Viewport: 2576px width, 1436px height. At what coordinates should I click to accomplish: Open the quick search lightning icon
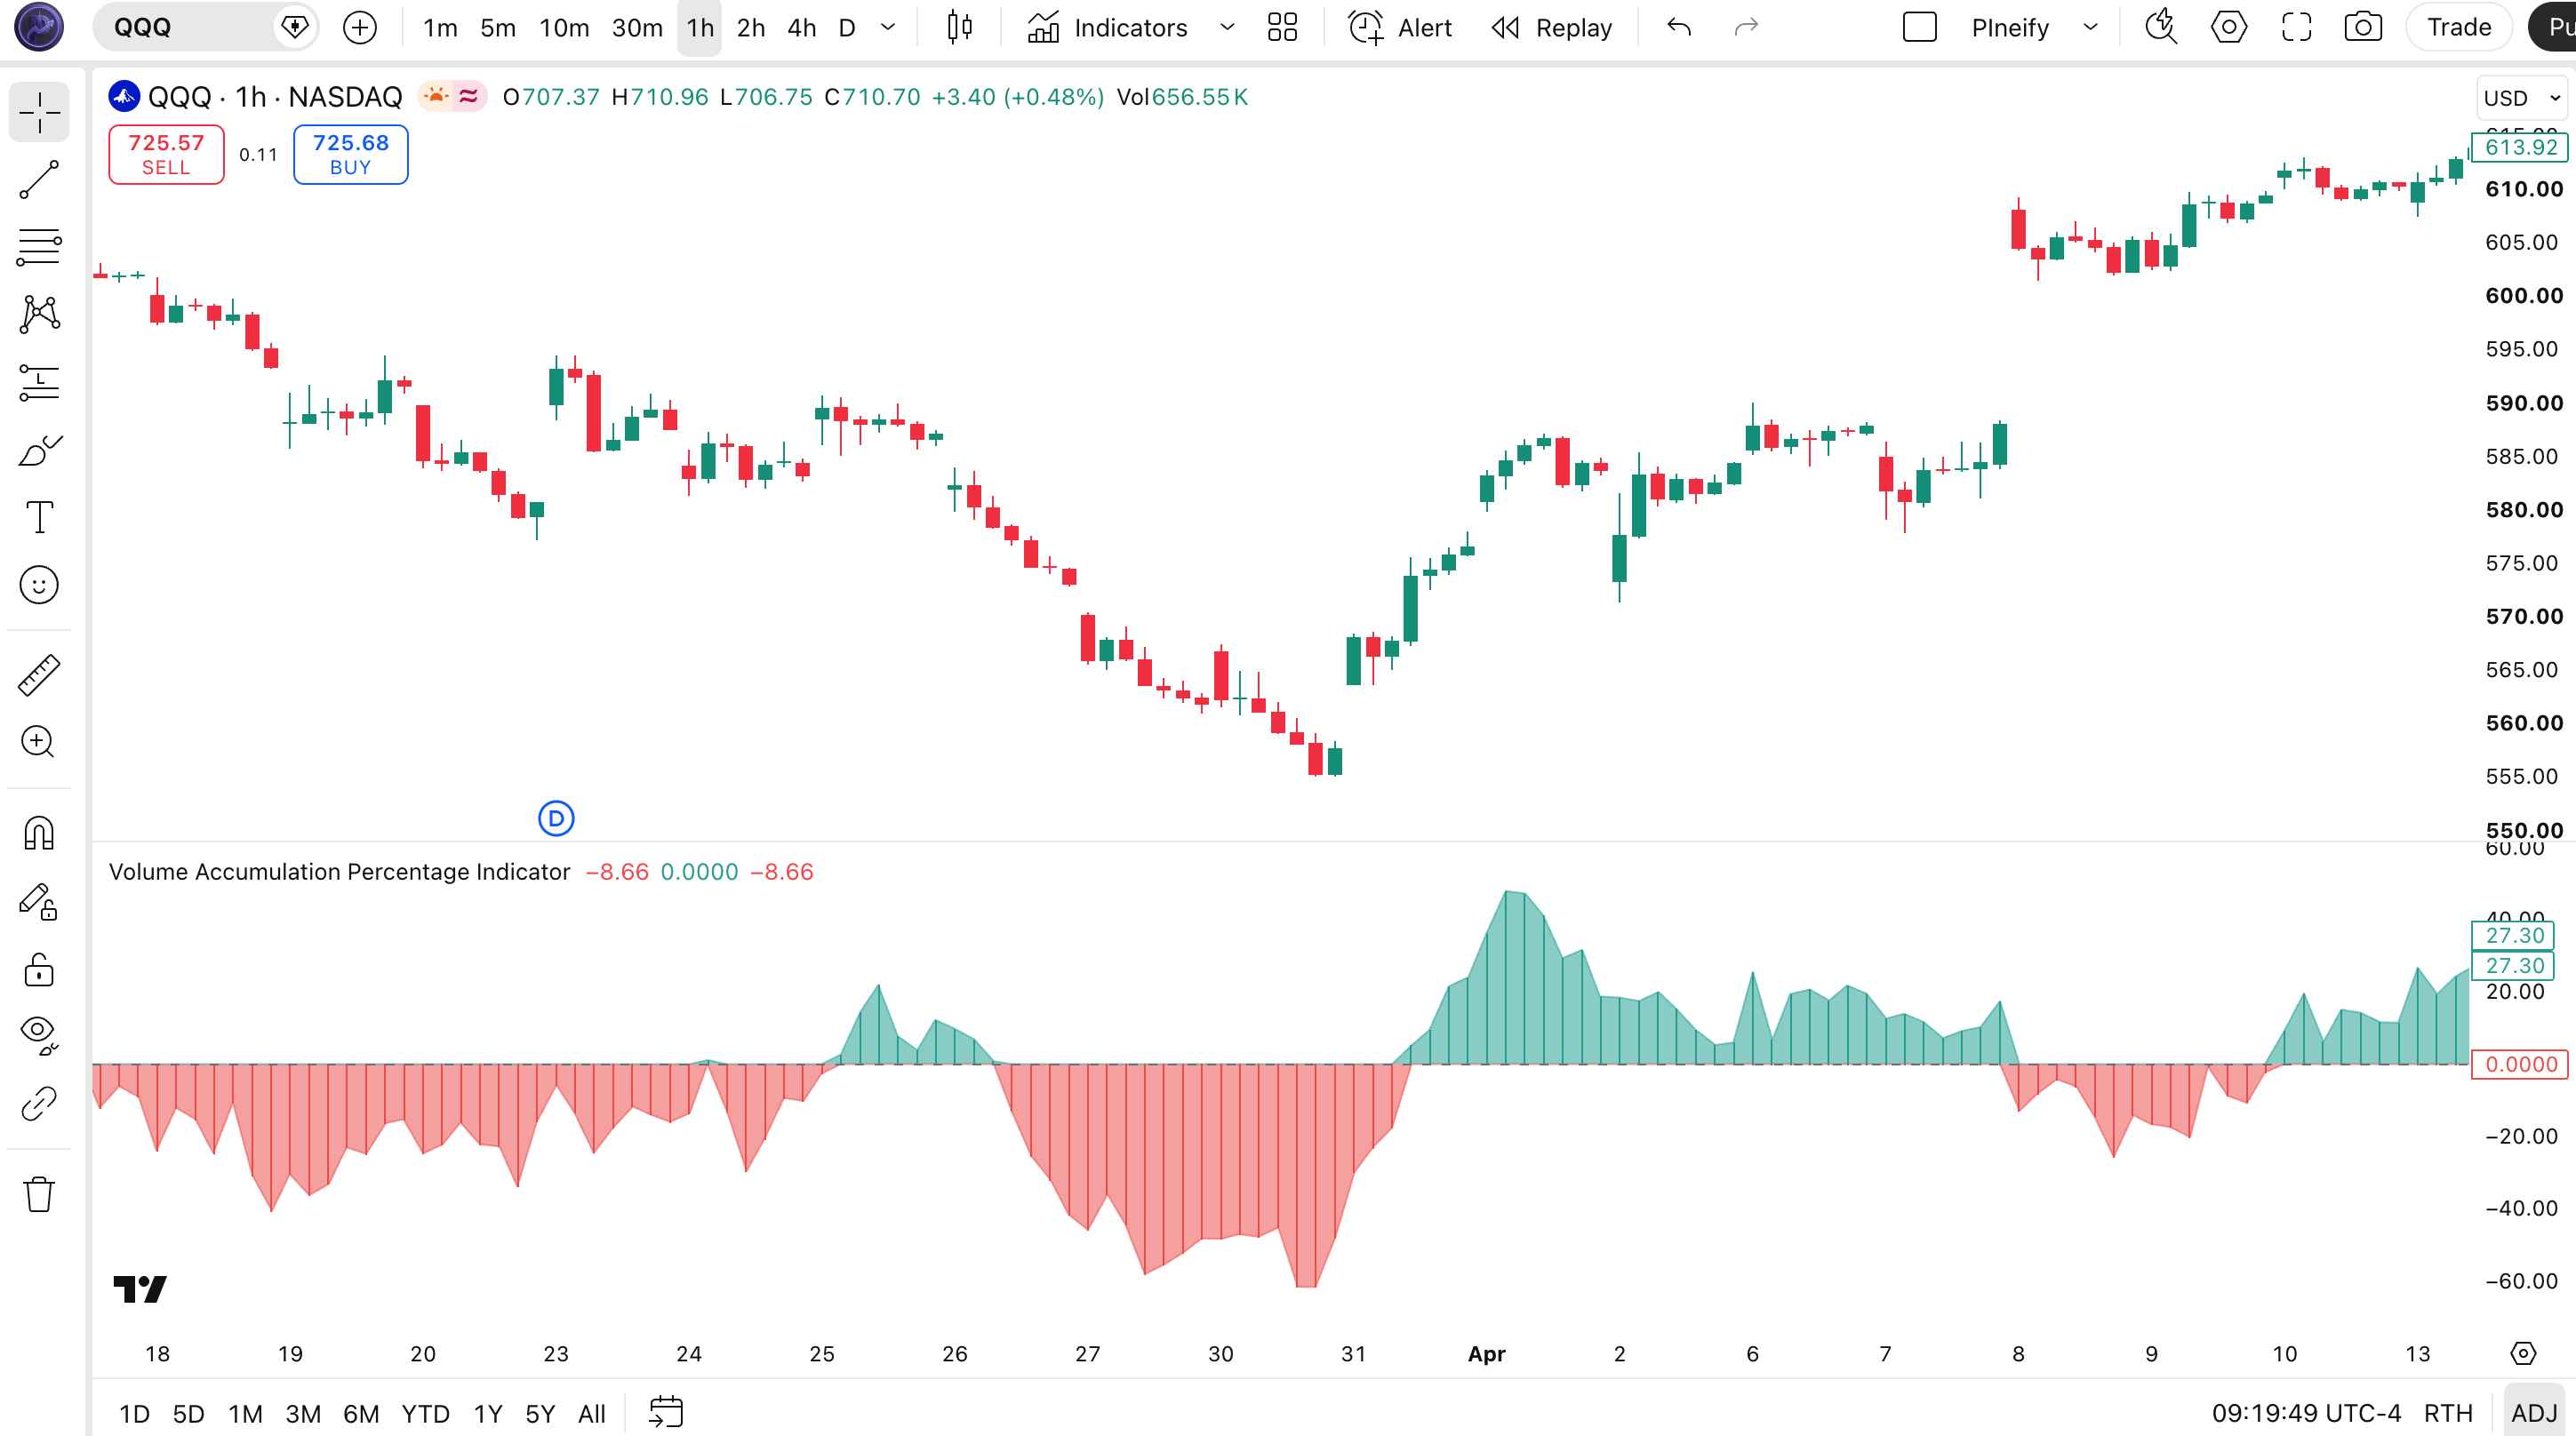2161,27
